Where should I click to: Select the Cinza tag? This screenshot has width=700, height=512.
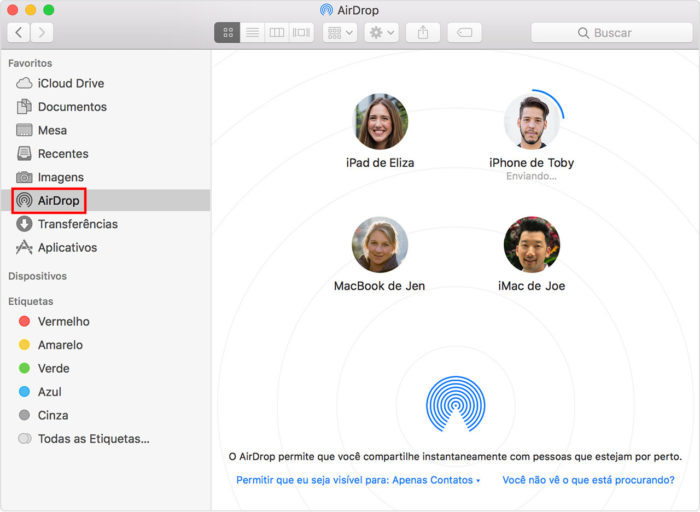(x=106, y=415)
